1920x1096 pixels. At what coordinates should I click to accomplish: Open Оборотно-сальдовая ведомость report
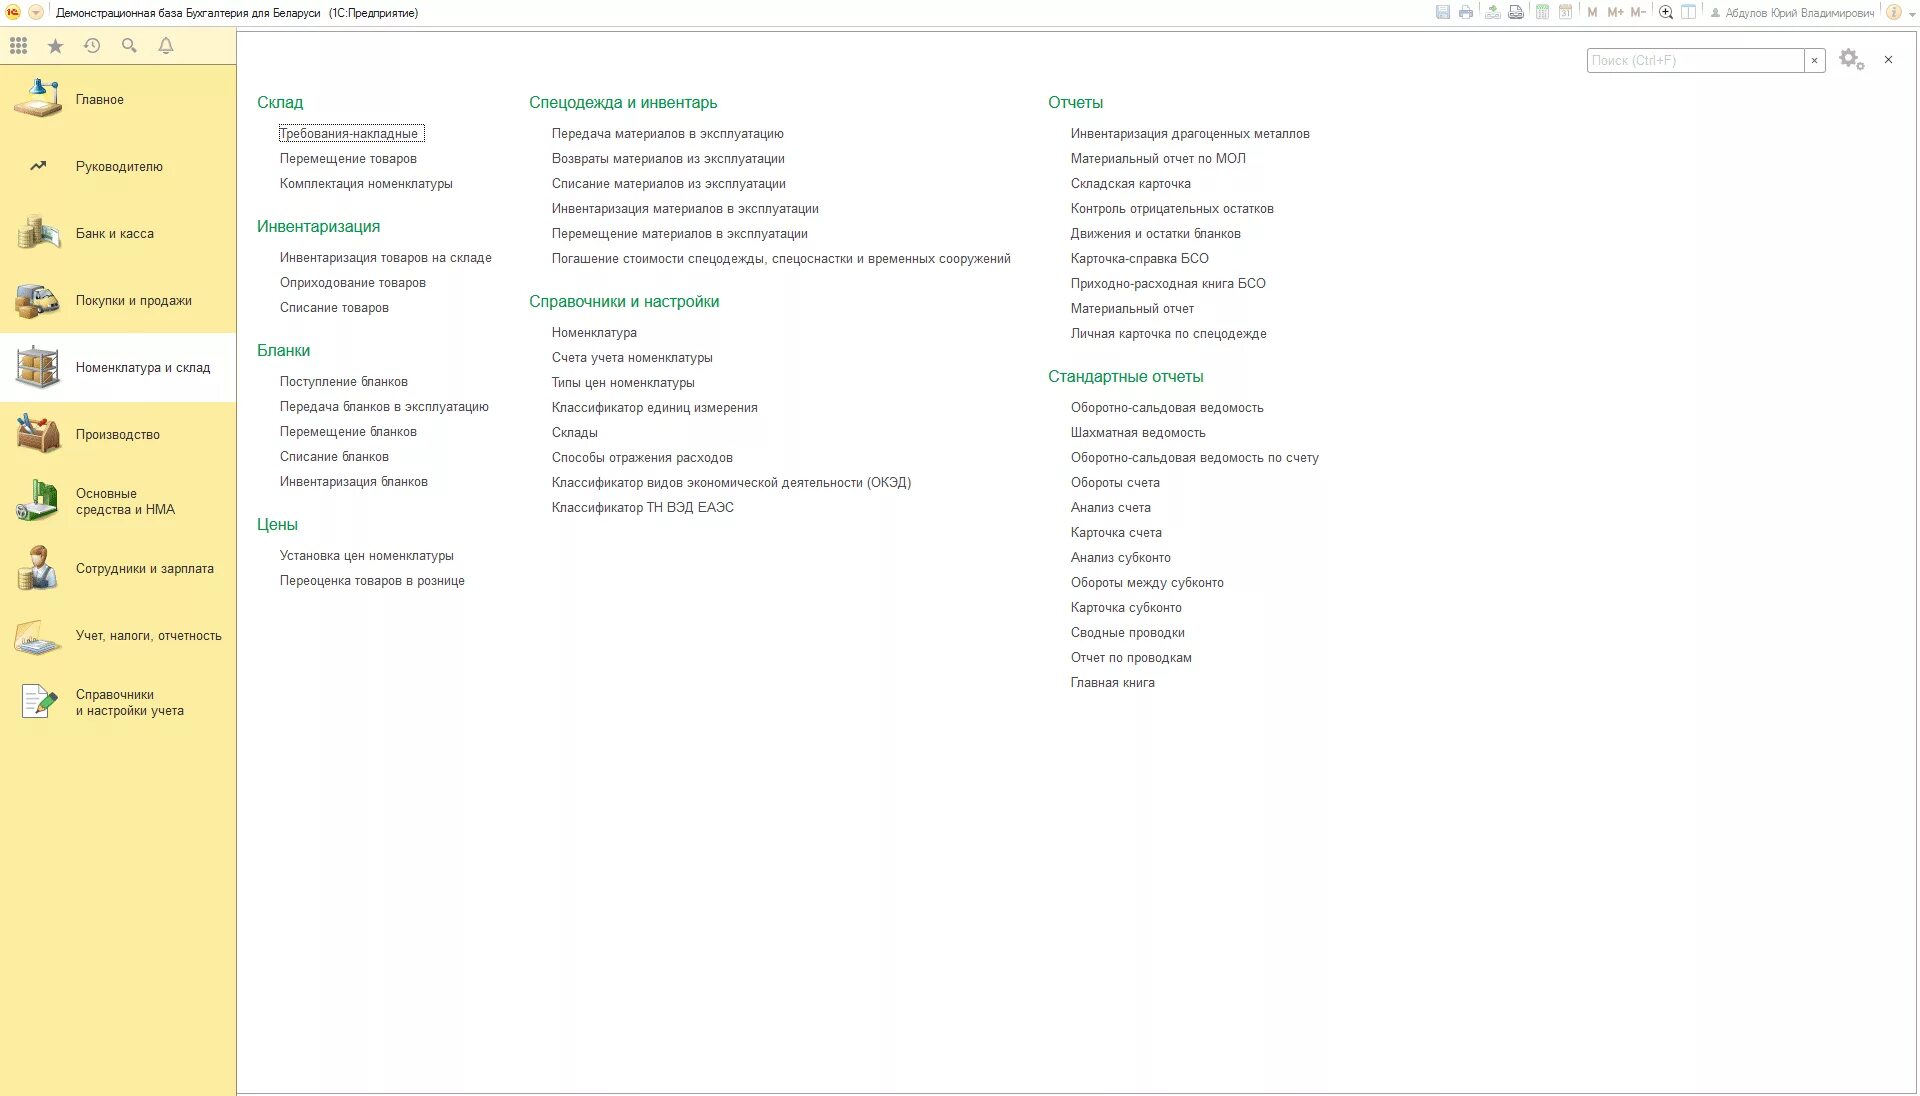[x=1167, y=408]
